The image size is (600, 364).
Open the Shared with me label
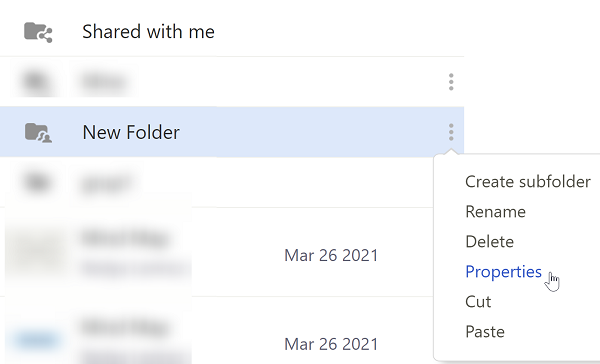point(148,31)
